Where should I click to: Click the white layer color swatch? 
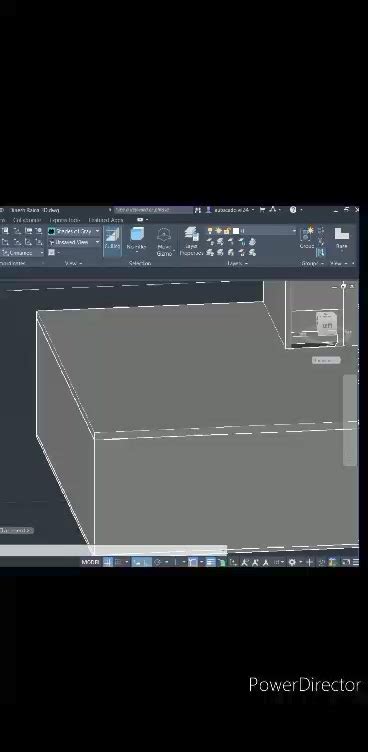[236, 231]
